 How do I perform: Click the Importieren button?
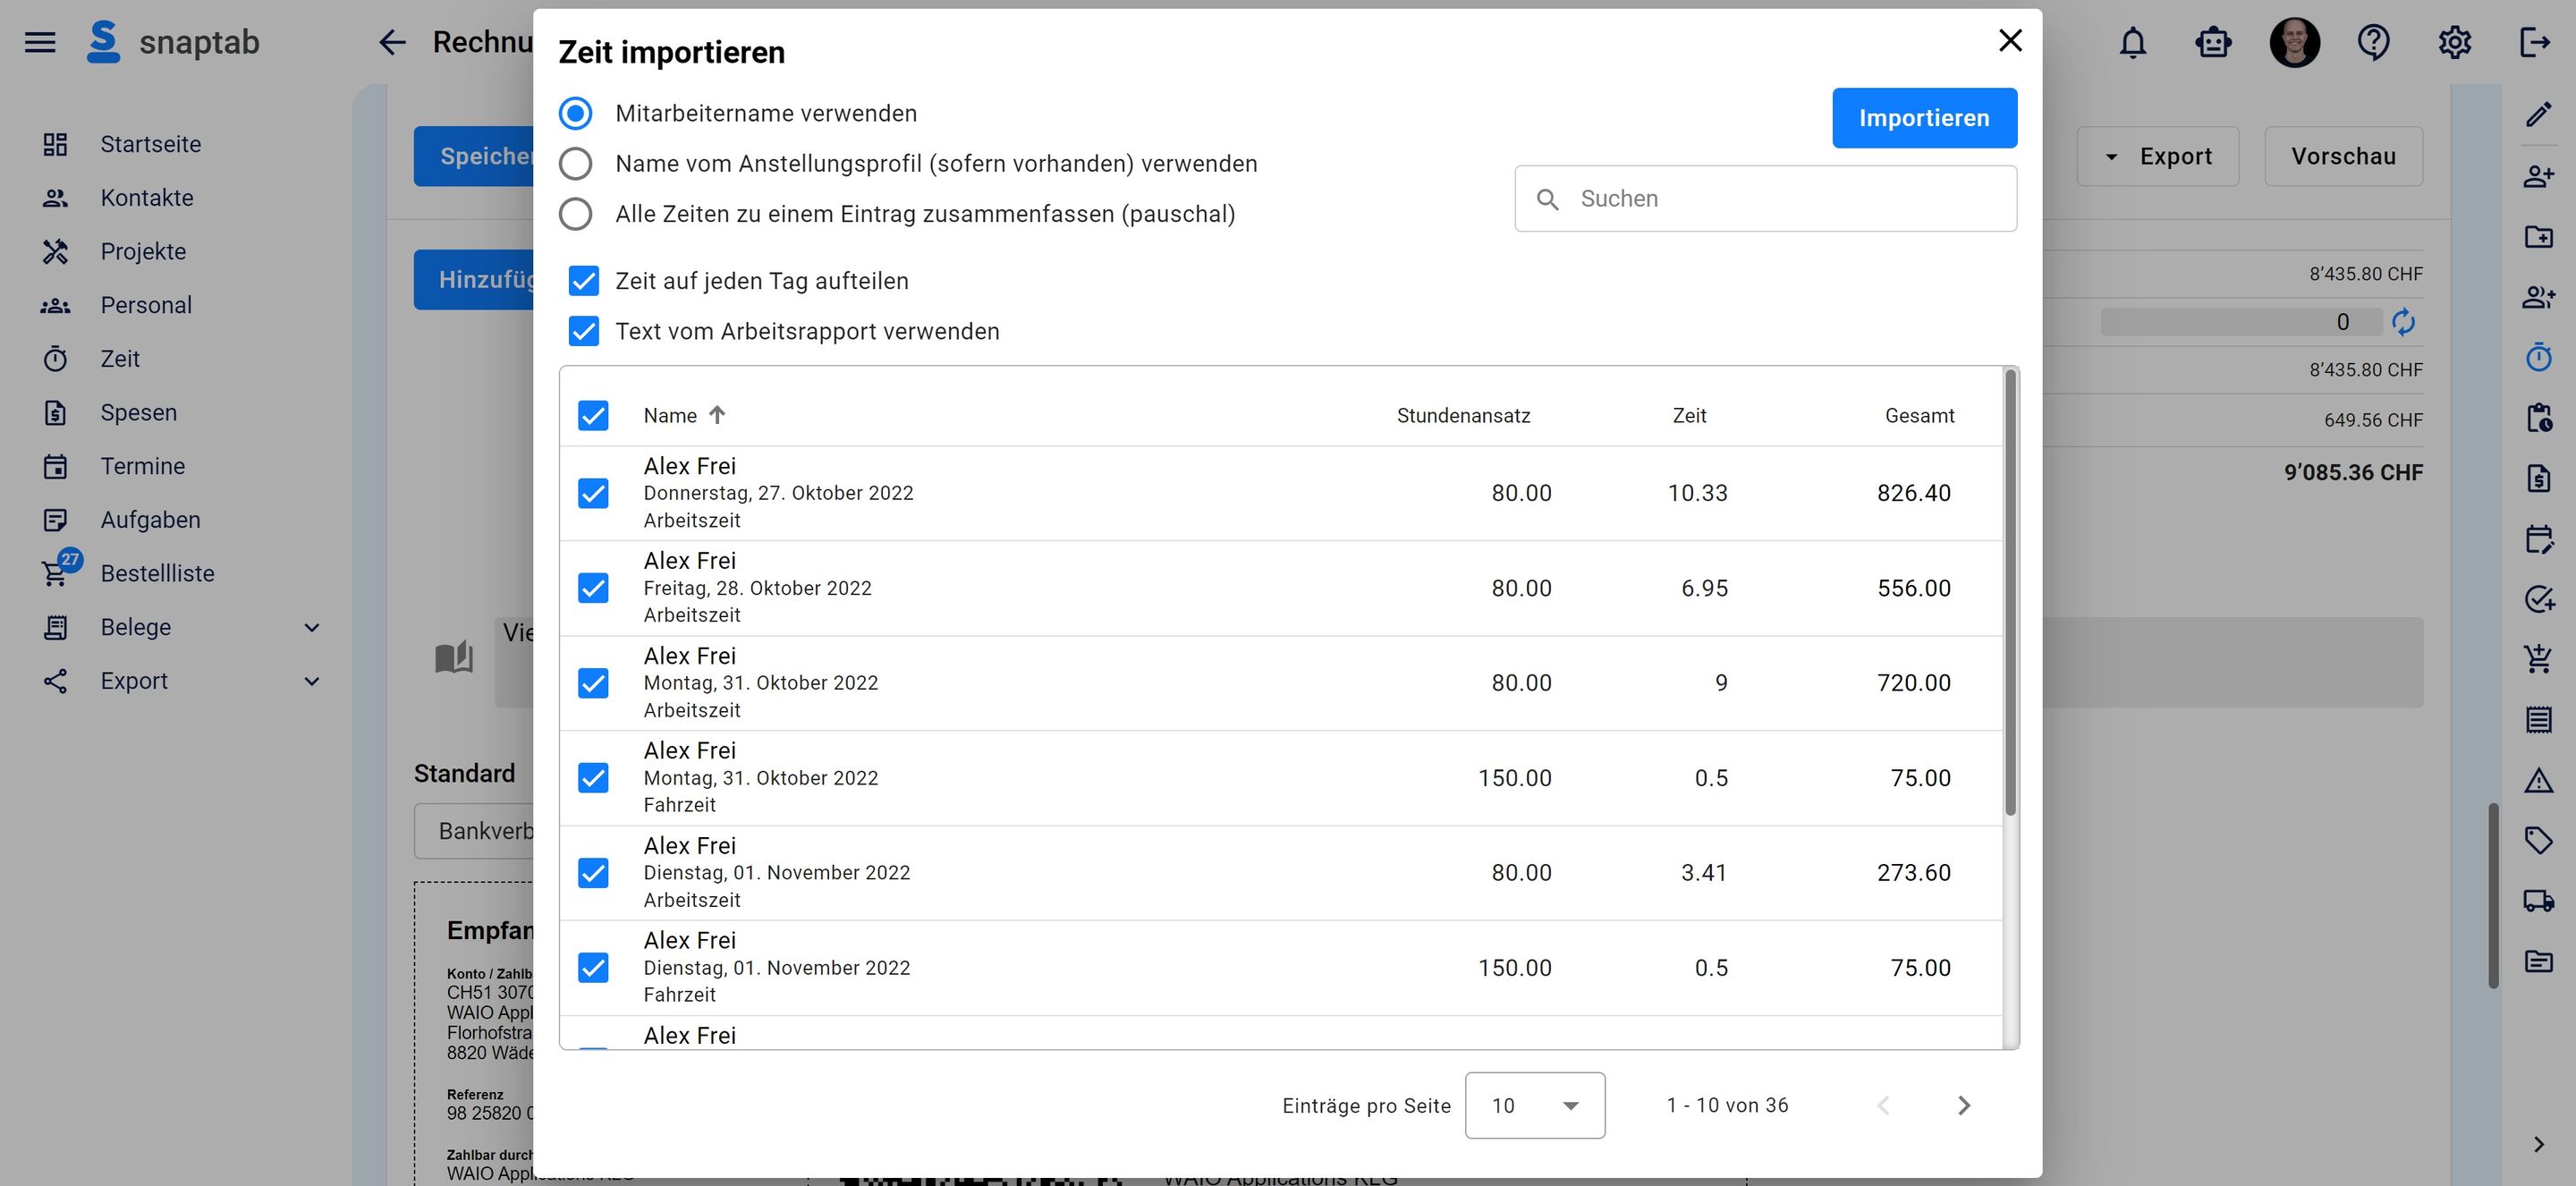coord(1924,118)
